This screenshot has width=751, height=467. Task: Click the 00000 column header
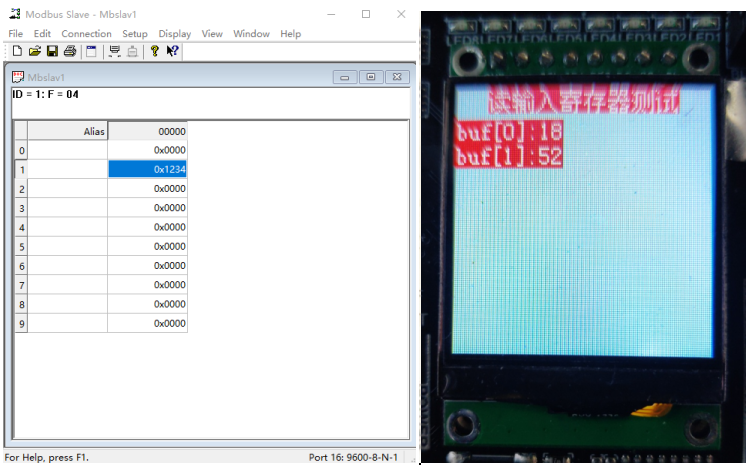coord(148,131)
